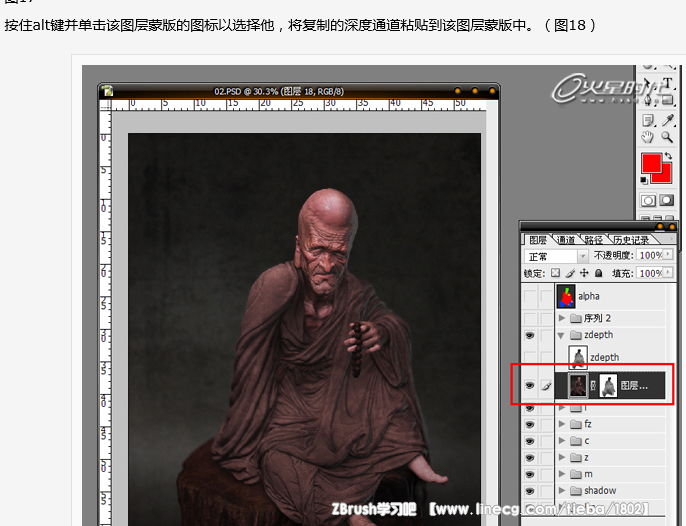Select the Zoom magnifier tool

(x=667, y=137)
